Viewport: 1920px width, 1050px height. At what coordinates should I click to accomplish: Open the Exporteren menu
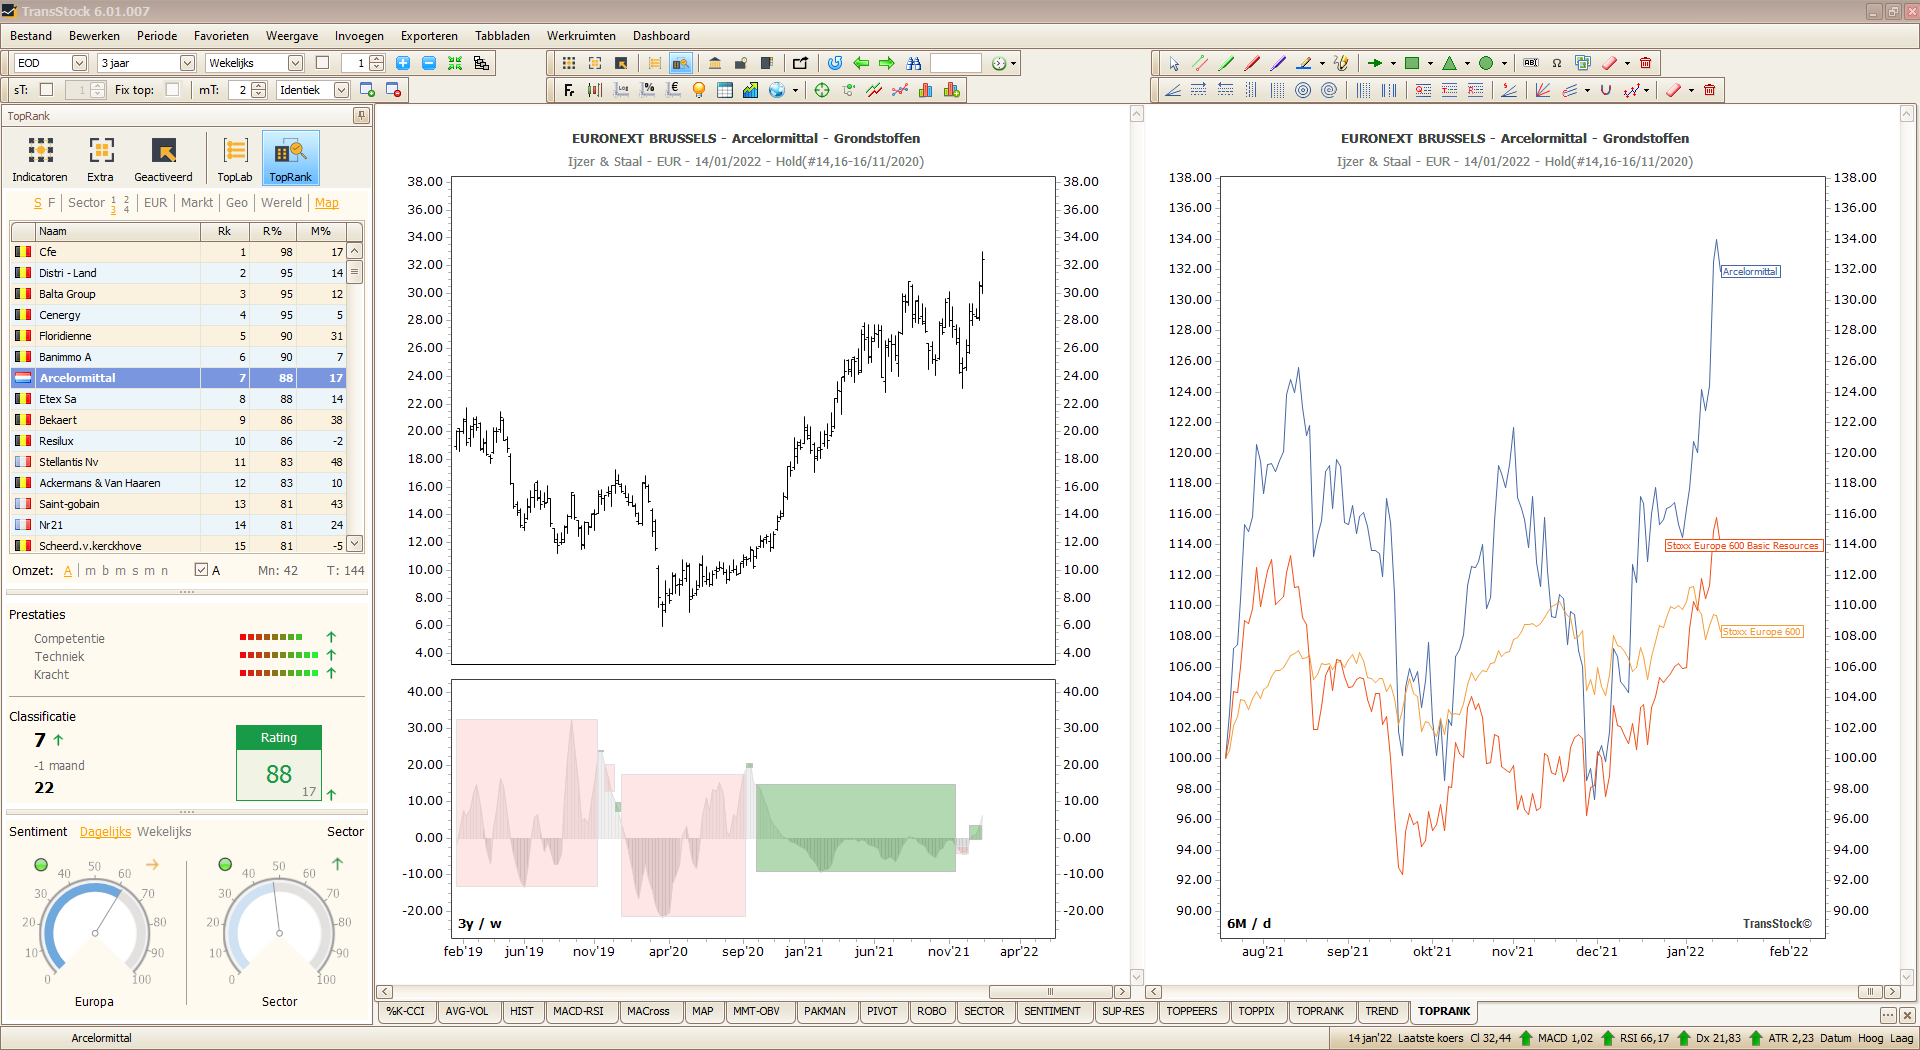tap(429, 36)
